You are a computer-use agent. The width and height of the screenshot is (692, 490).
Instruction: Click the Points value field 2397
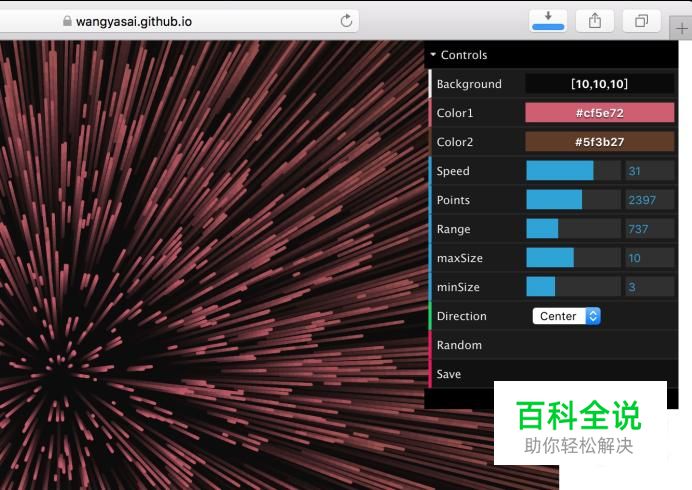click(x=650, y=200)
